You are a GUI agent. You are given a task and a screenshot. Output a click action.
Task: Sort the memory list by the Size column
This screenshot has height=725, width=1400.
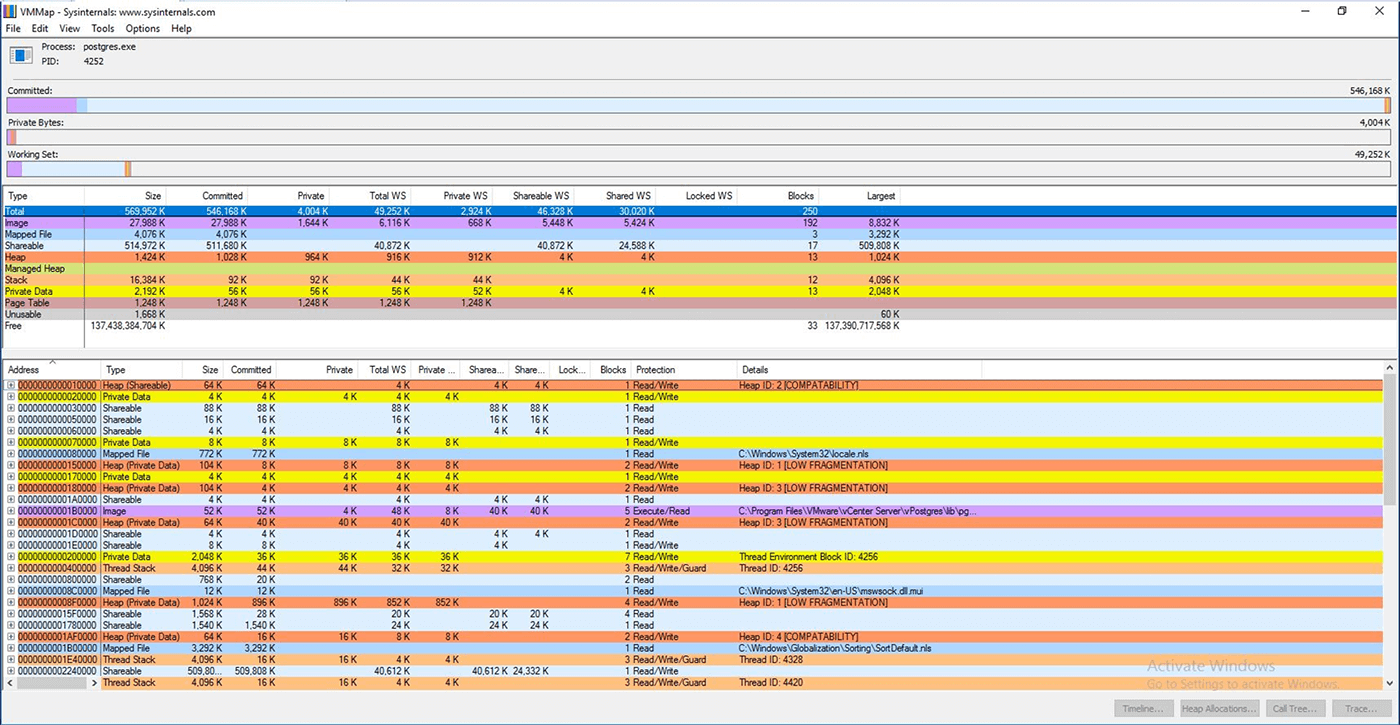click(x=207, y=369)
